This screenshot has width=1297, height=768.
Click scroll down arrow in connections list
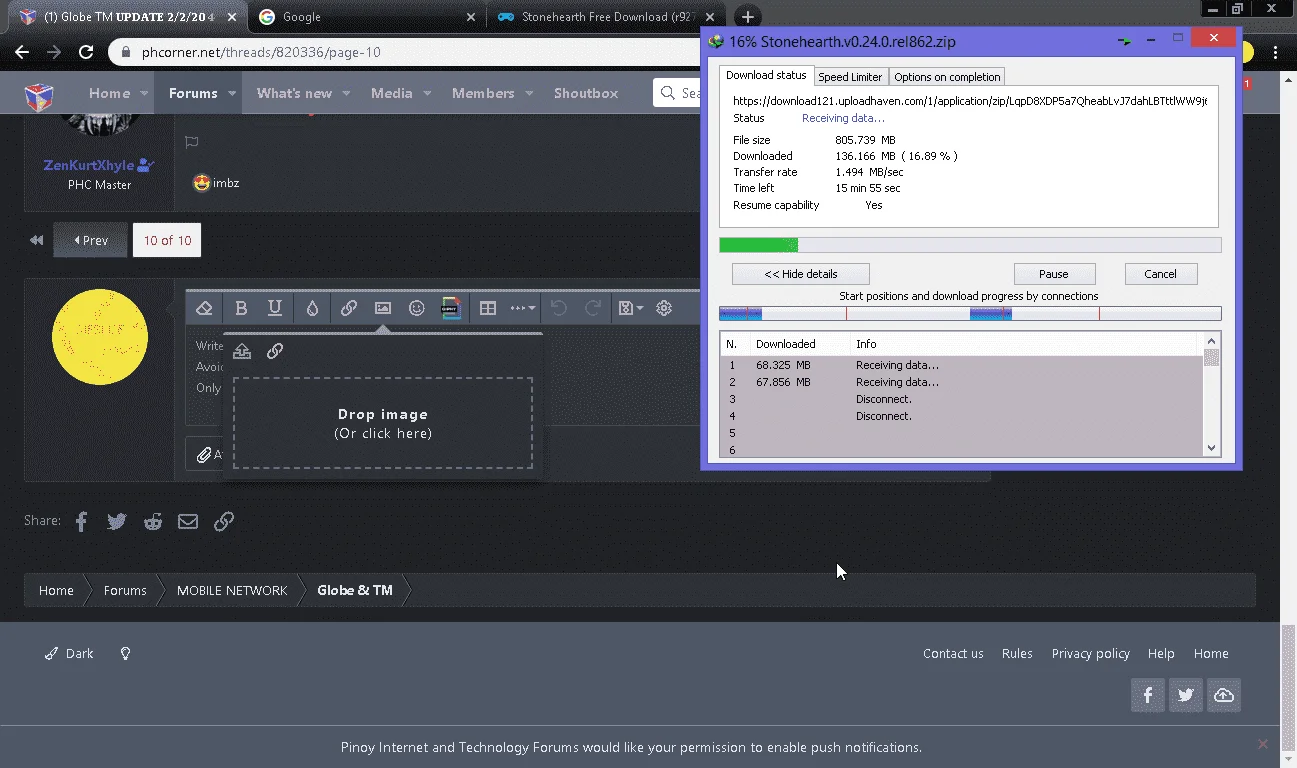click(1212, 449)
